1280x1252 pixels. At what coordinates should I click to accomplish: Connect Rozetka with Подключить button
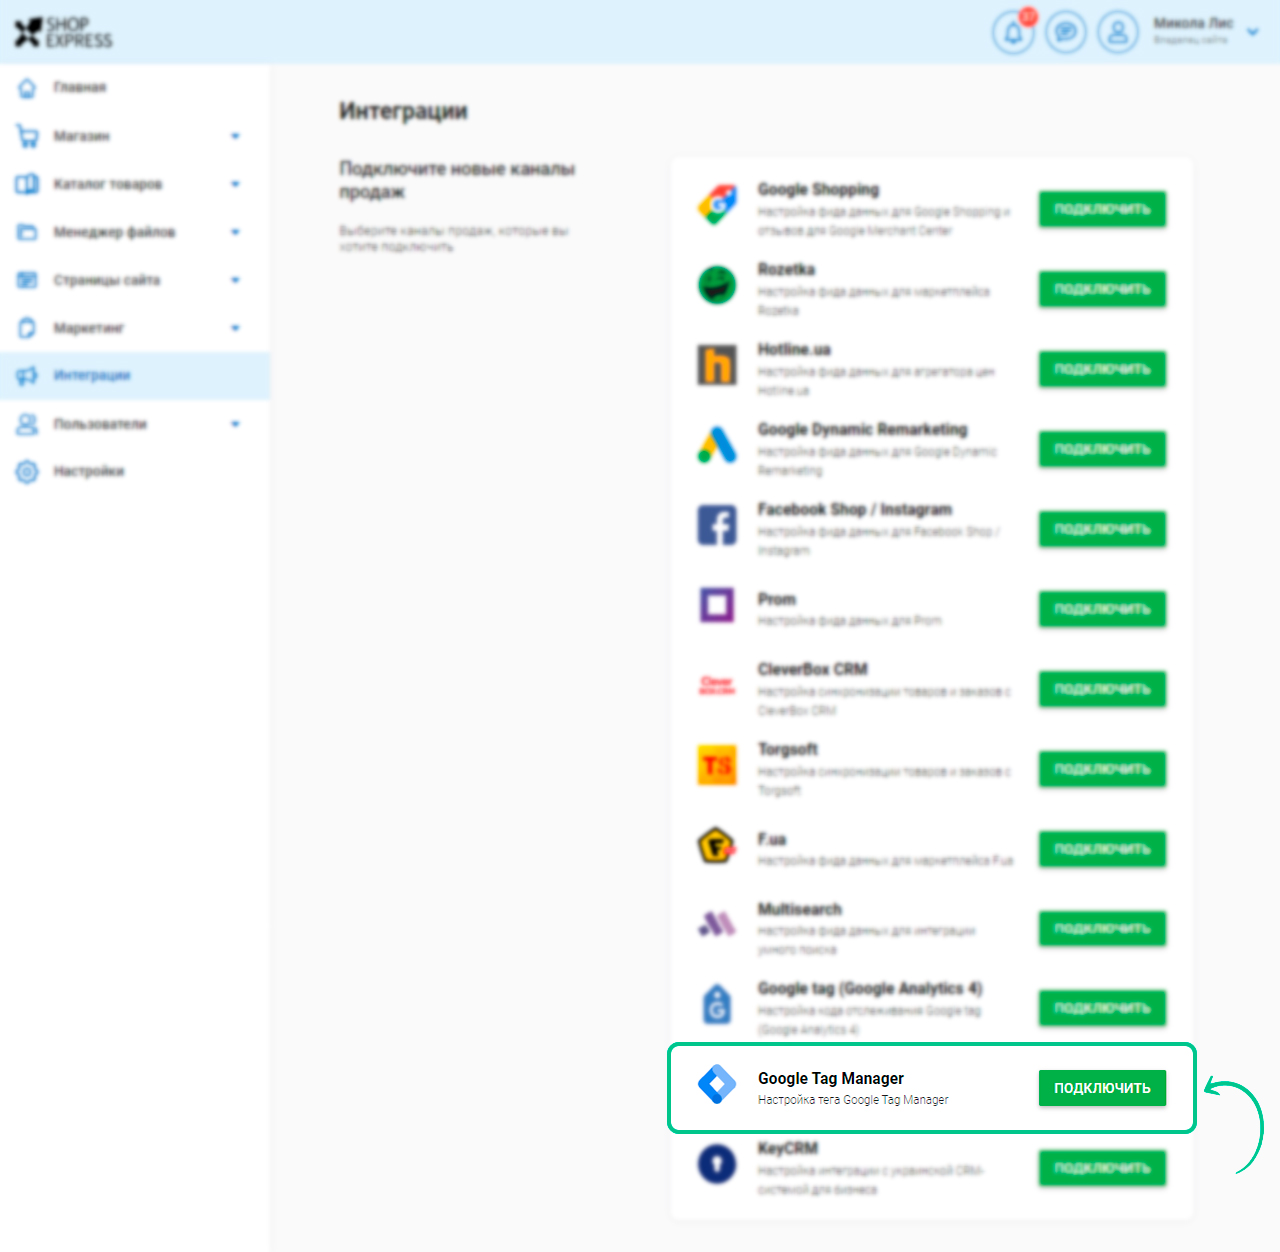[x=1102, y=289]
